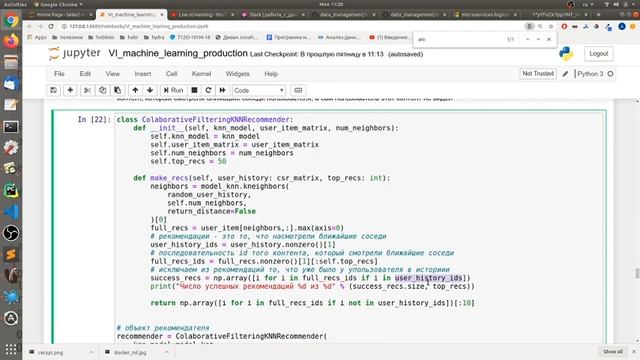Insert a new cell below with plus icon
Viewport: 640px width, 360px height.
(x=70, y=90)
